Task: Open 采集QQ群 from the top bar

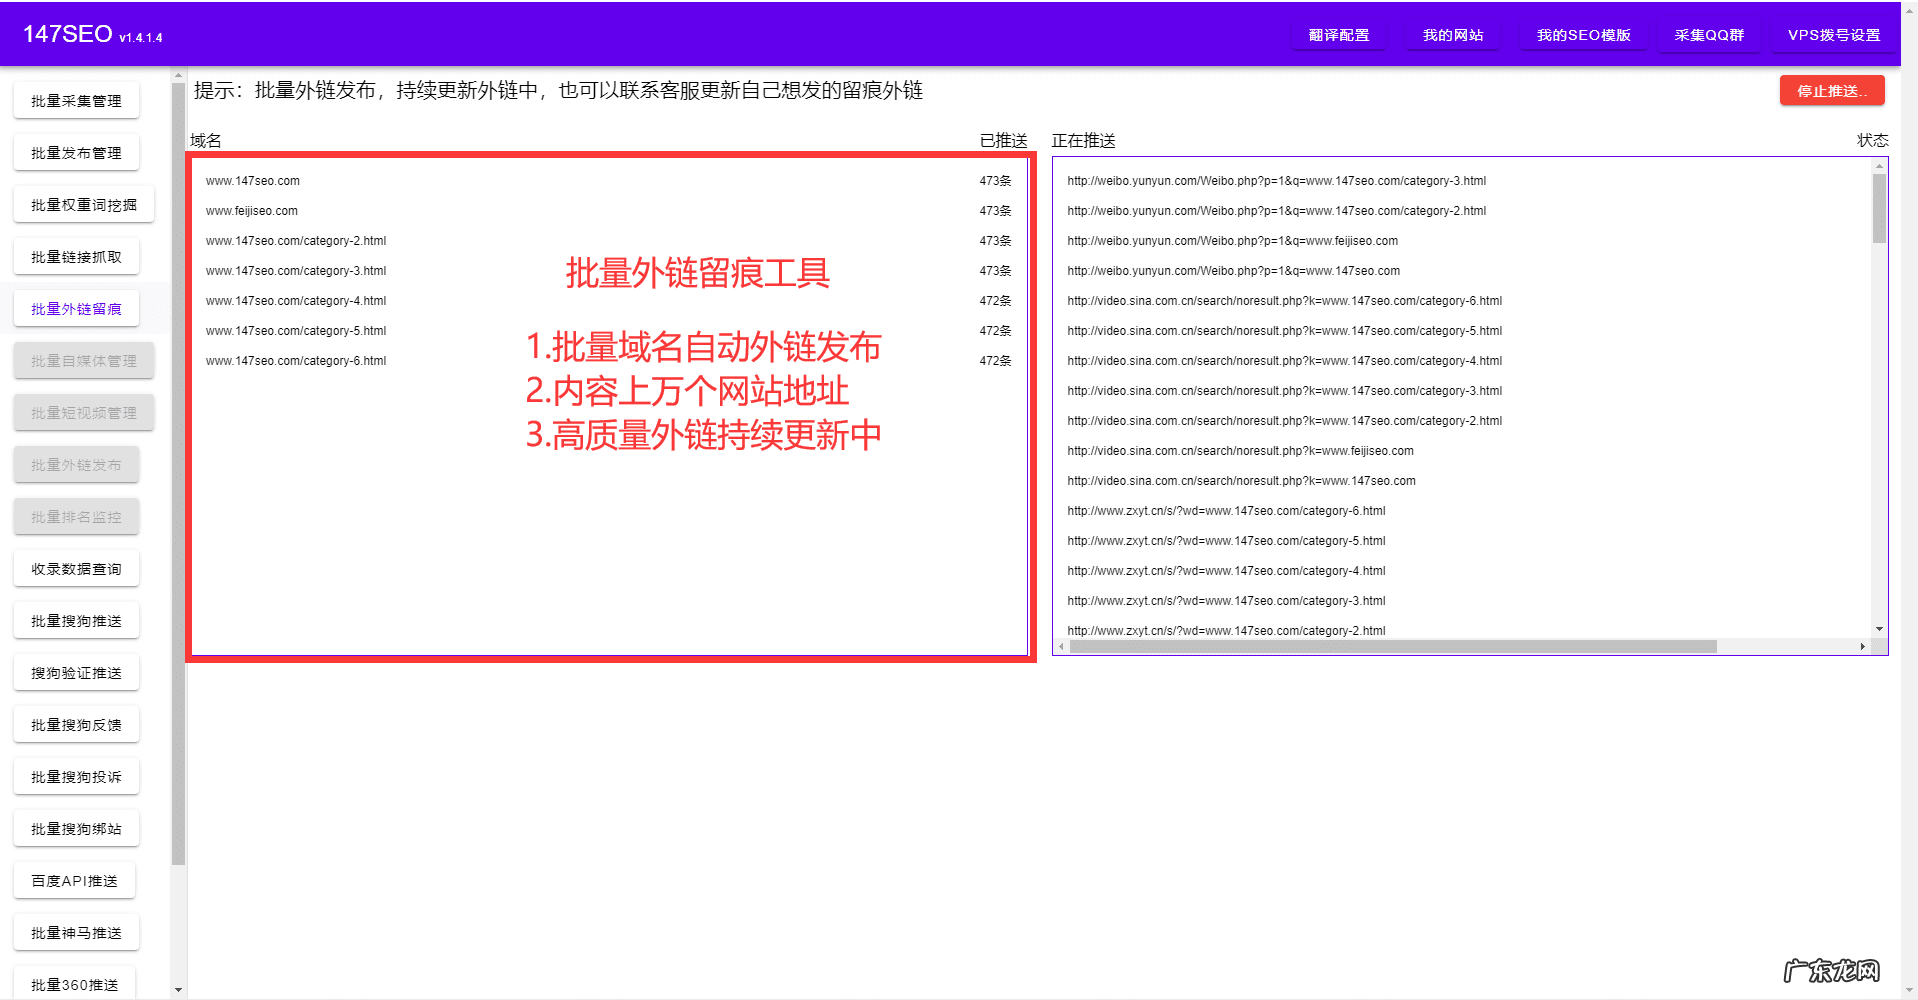Action: [x=1709, y=33]
